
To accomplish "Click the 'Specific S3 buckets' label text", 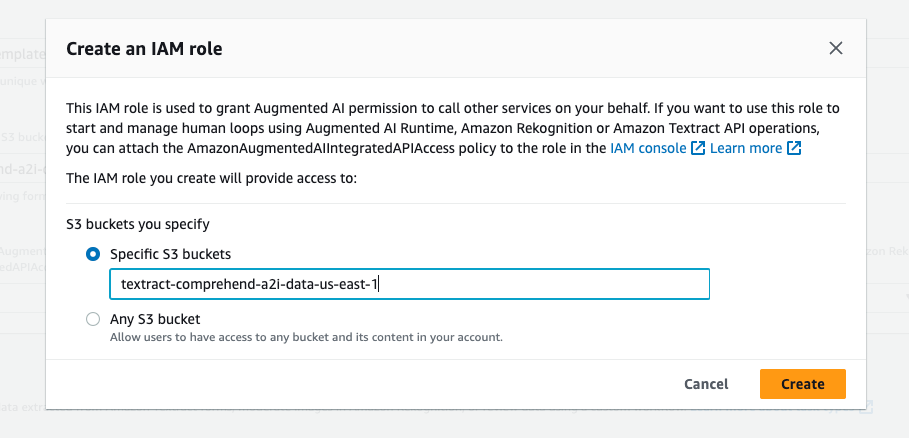I will pyautogui.click(x=170, y=254).
